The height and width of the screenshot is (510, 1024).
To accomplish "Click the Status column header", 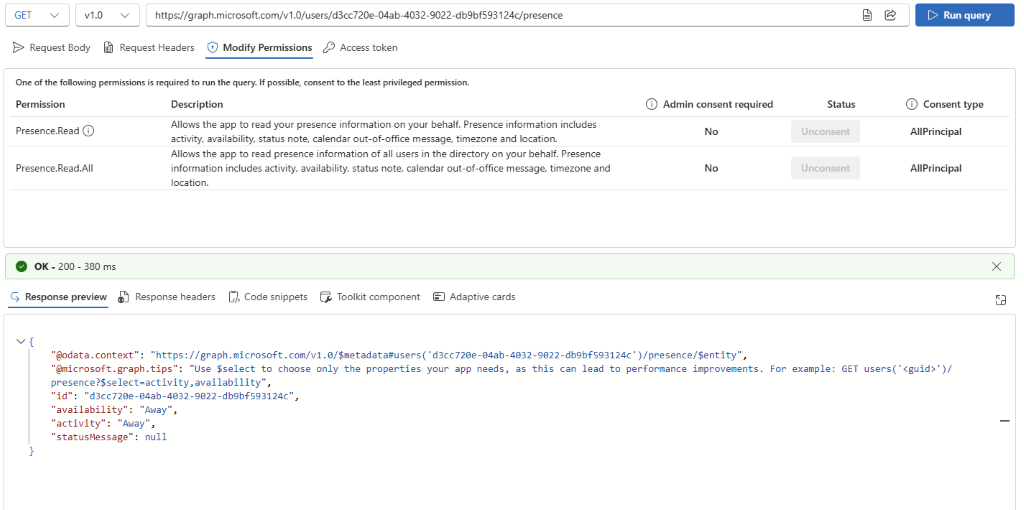I will coord(841,104).
